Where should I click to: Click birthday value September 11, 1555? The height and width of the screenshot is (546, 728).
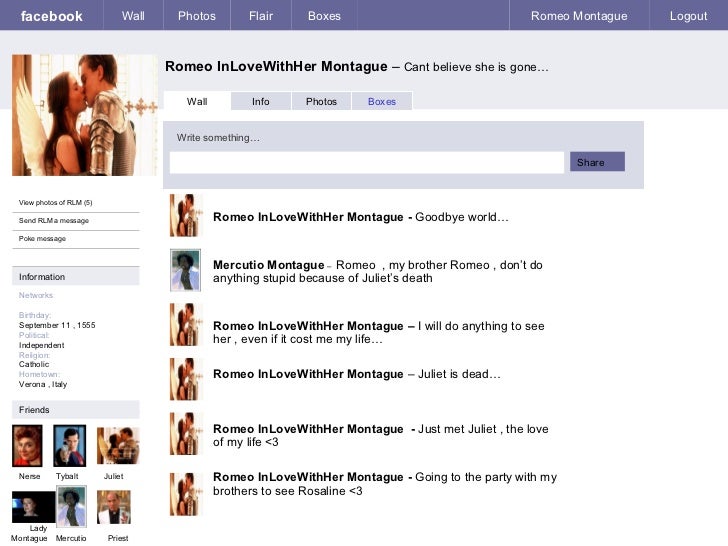pyautogui.click(x=57, y=325)
